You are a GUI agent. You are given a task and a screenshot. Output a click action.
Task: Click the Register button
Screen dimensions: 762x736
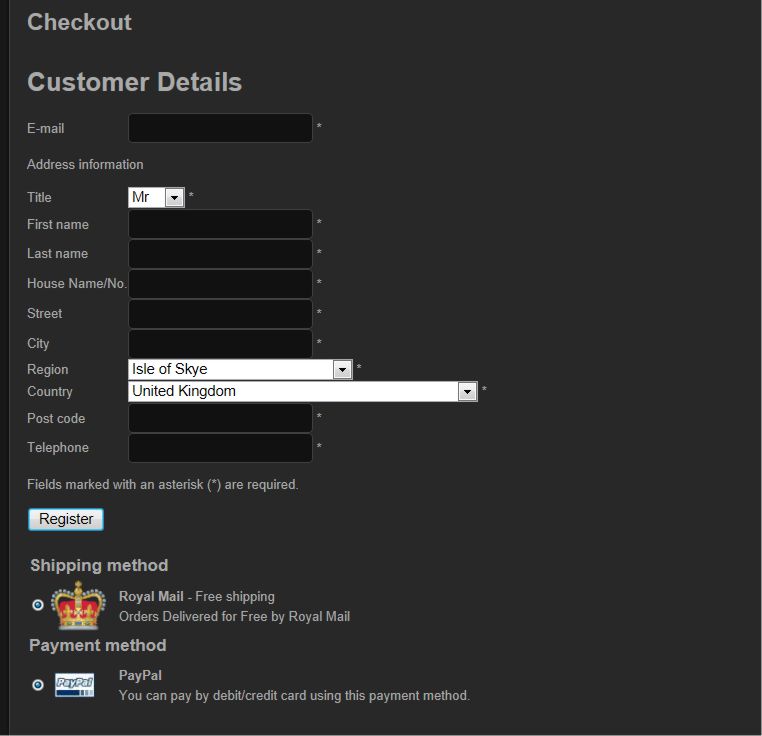click(66, 519)
